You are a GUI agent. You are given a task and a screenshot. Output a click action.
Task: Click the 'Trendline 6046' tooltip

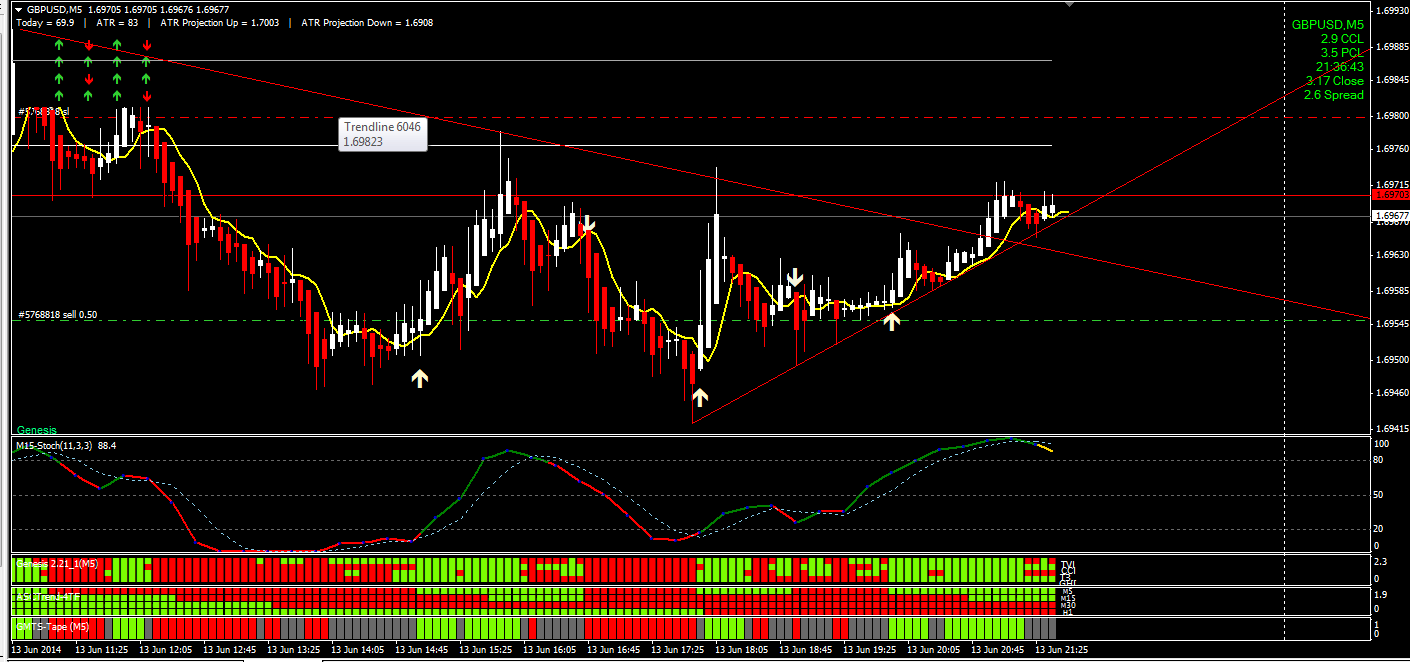click(x=384, y=134)
